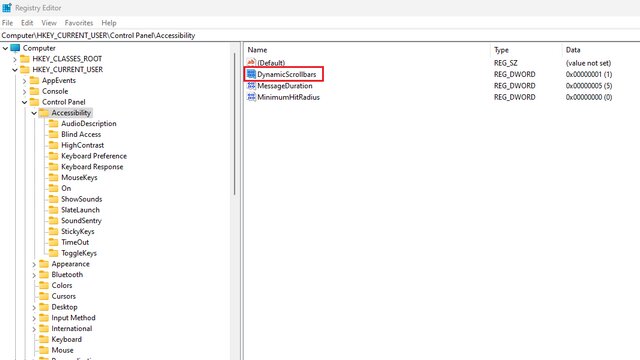
Task: Select the StickyKeys folder icon
Action: (53, 231)
